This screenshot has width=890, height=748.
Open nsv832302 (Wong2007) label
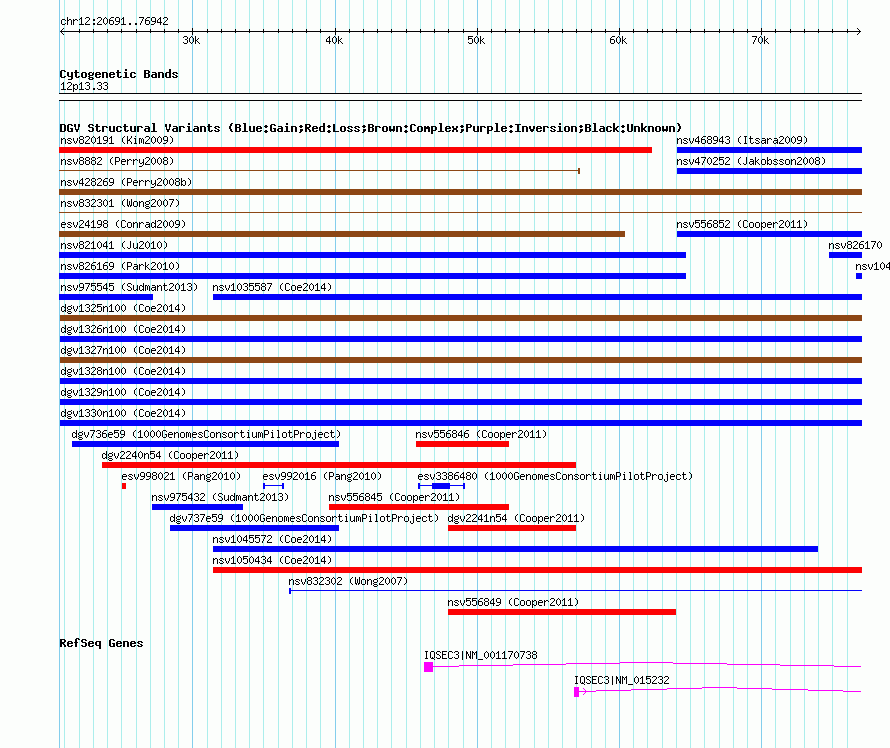[348, 581]
